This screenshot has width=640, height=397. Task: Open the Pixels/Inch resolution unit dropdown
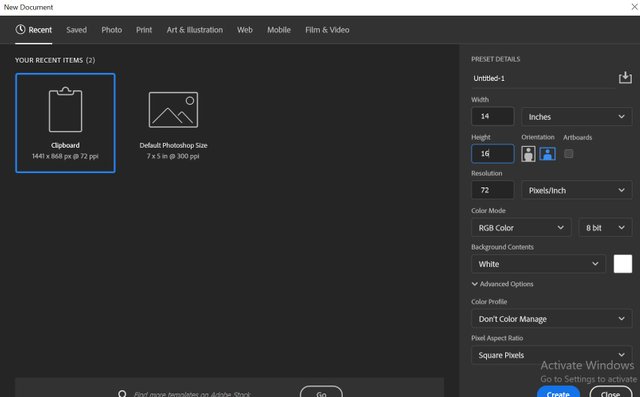(x=576, y=190)
